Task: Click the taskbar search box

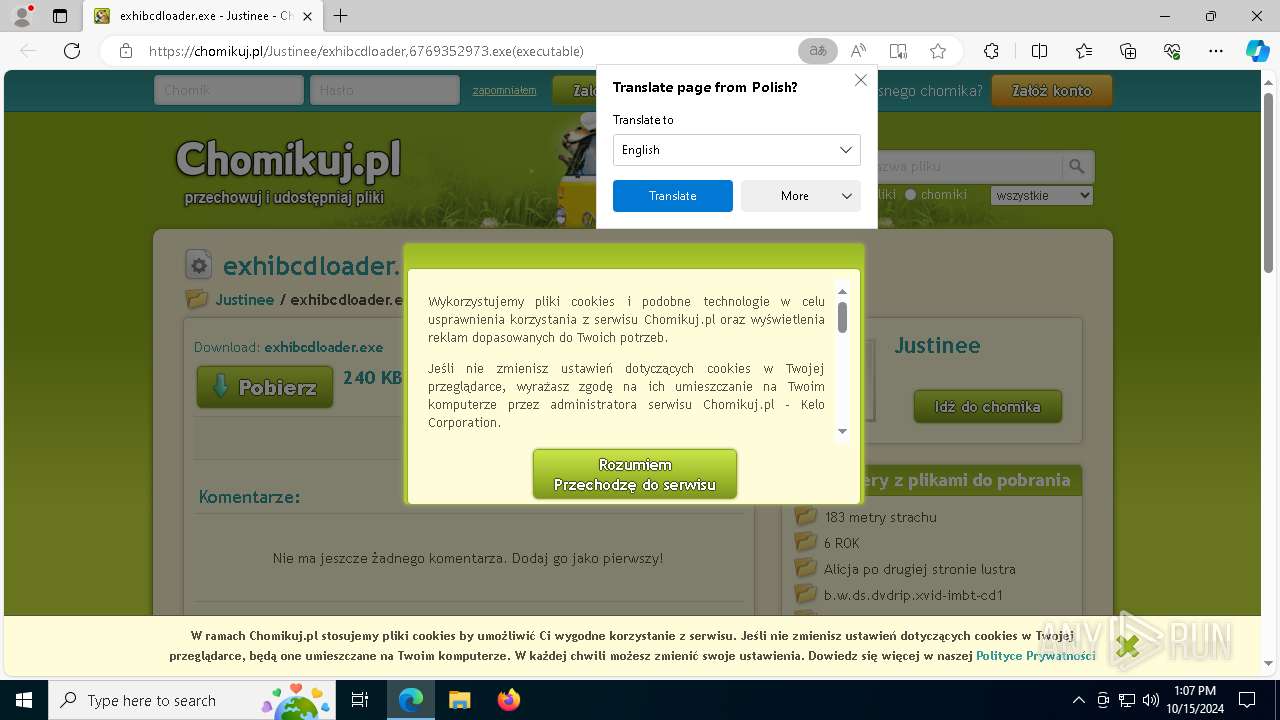Action: [x=194, y=700]
